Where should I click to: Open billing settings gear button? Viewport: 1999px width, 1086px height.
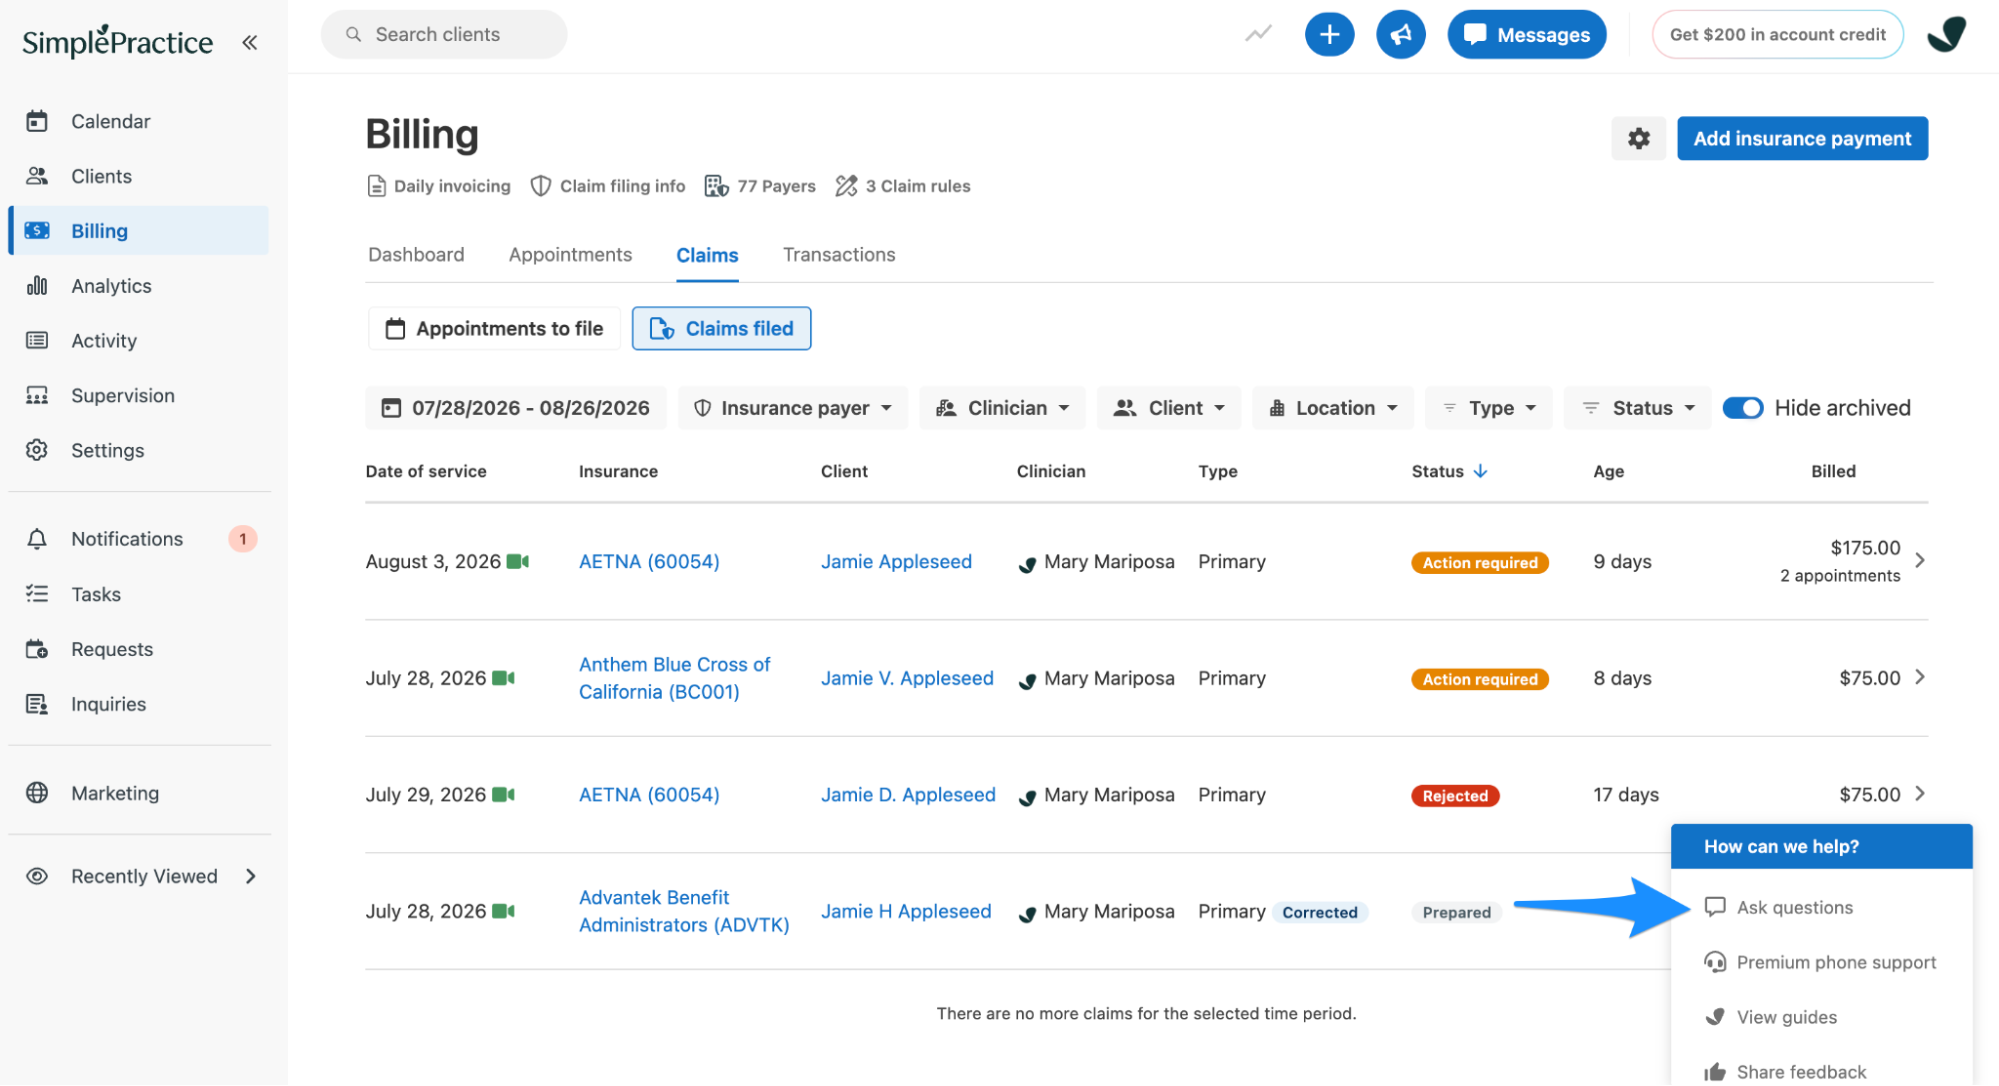coord(1638,139)
